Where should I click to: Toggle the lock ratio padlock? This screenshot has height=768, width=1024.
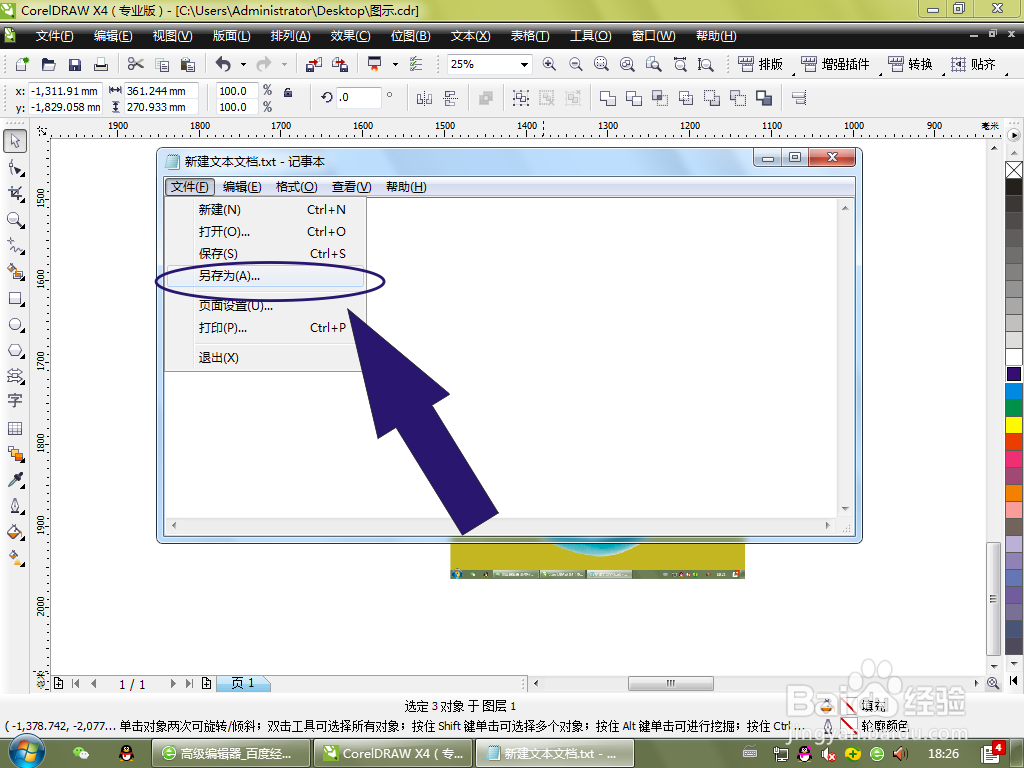(287, 92)
